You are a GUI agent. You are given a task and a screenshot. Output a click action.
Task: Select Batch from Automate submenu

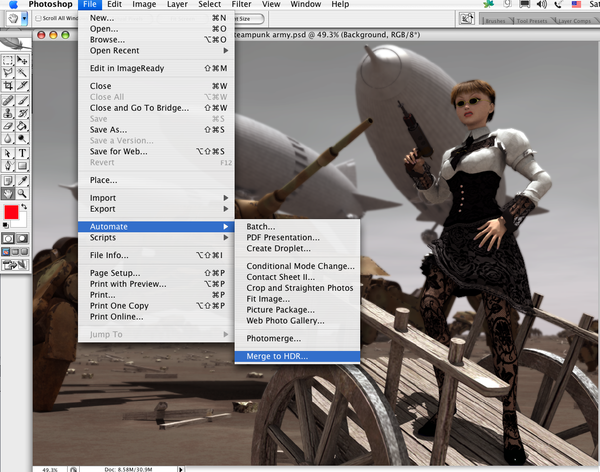(297, 227)
